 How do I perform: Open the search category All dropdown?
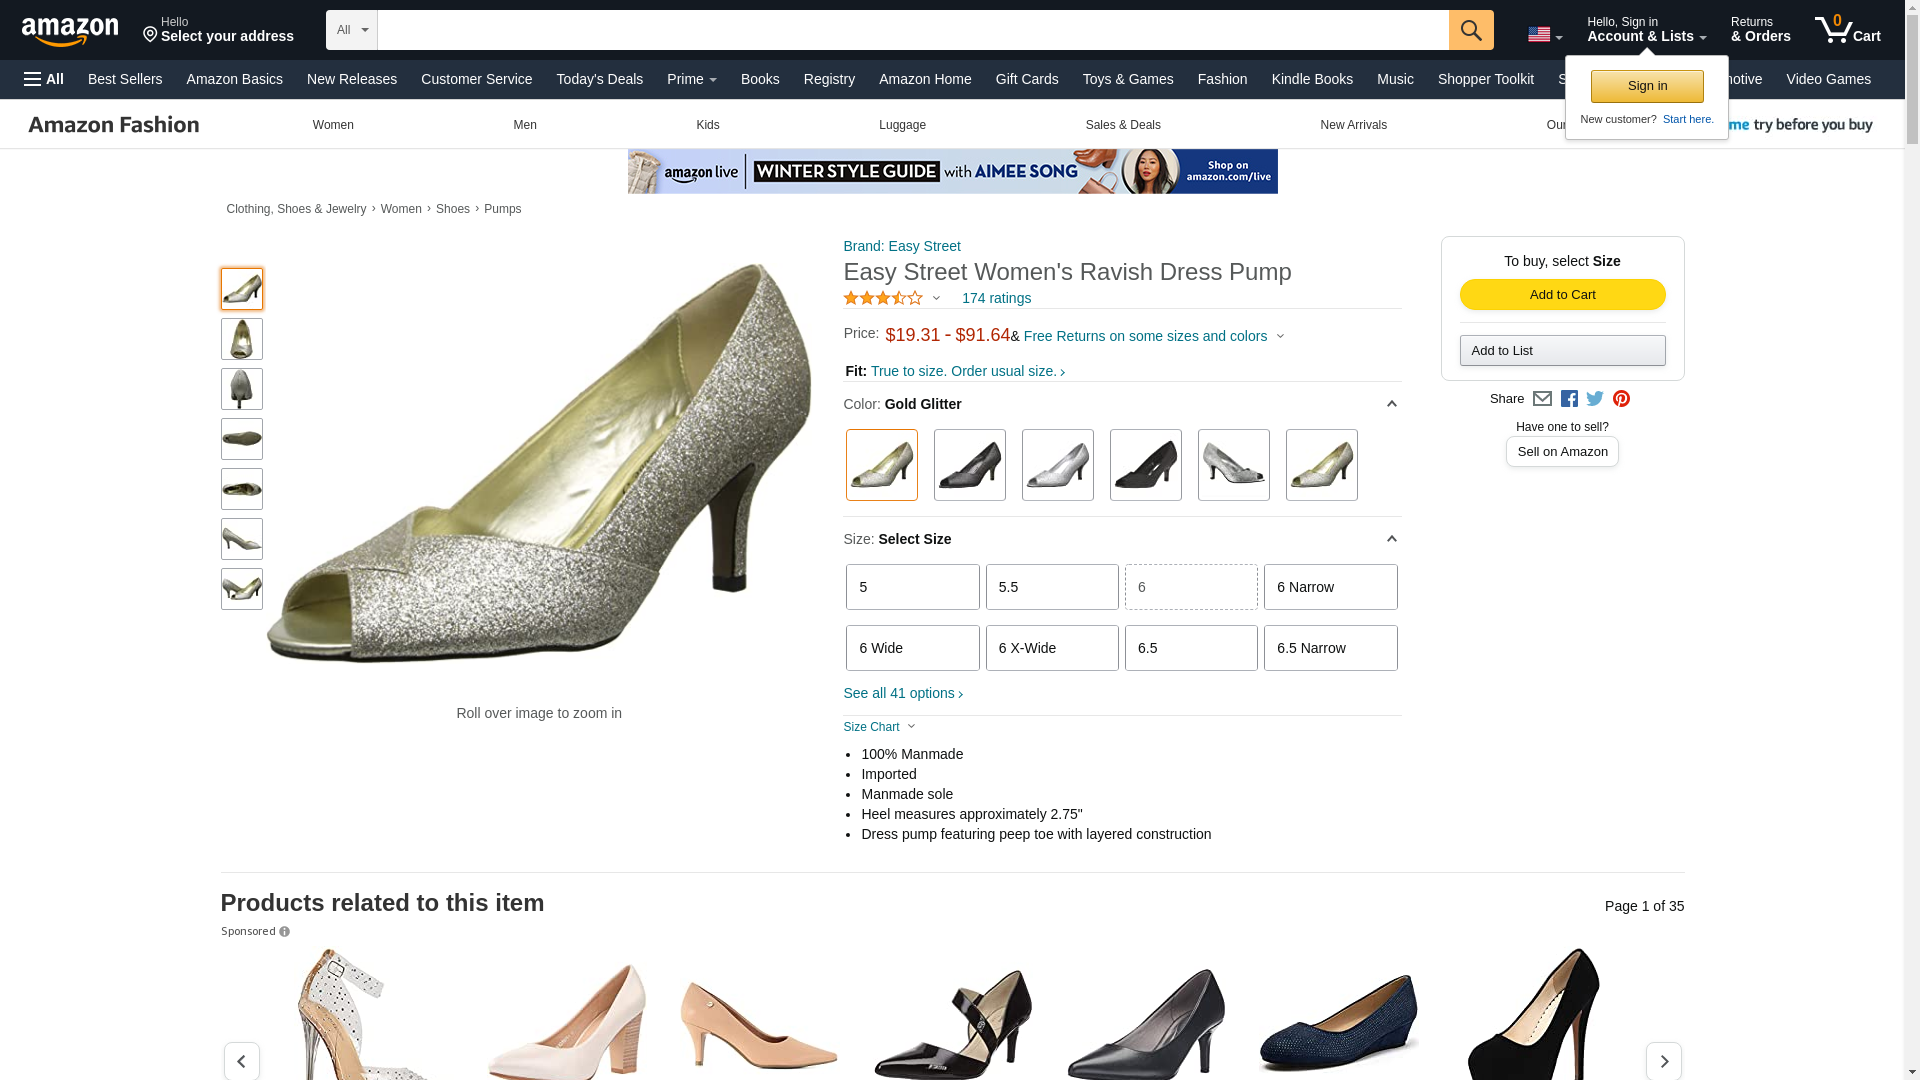tap(352, 30)
